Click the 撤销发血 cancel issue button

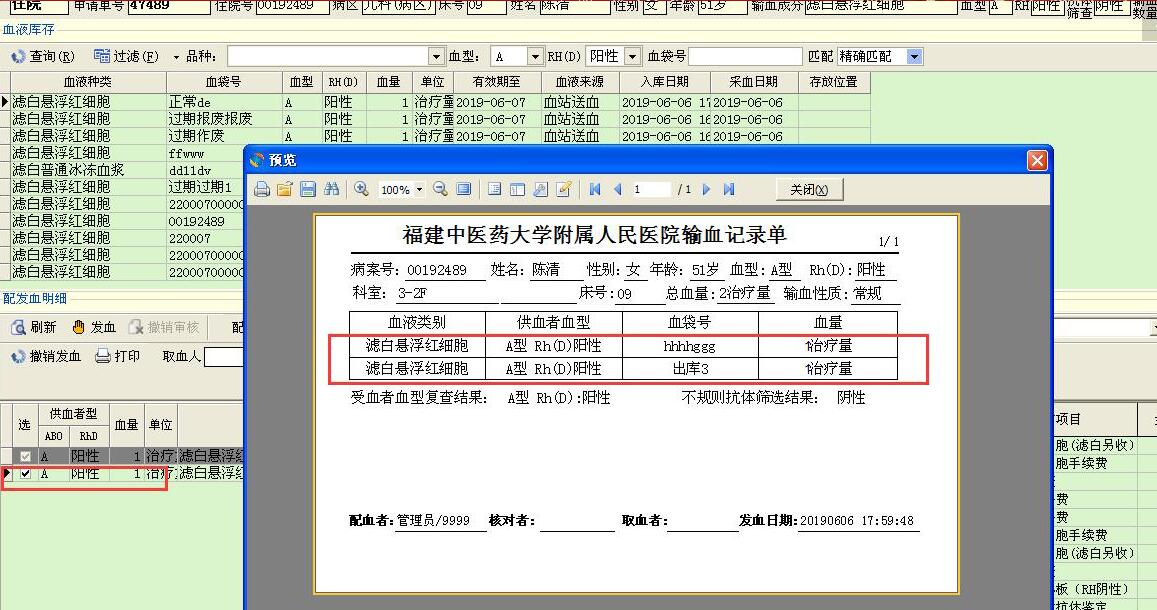point(46,356)
